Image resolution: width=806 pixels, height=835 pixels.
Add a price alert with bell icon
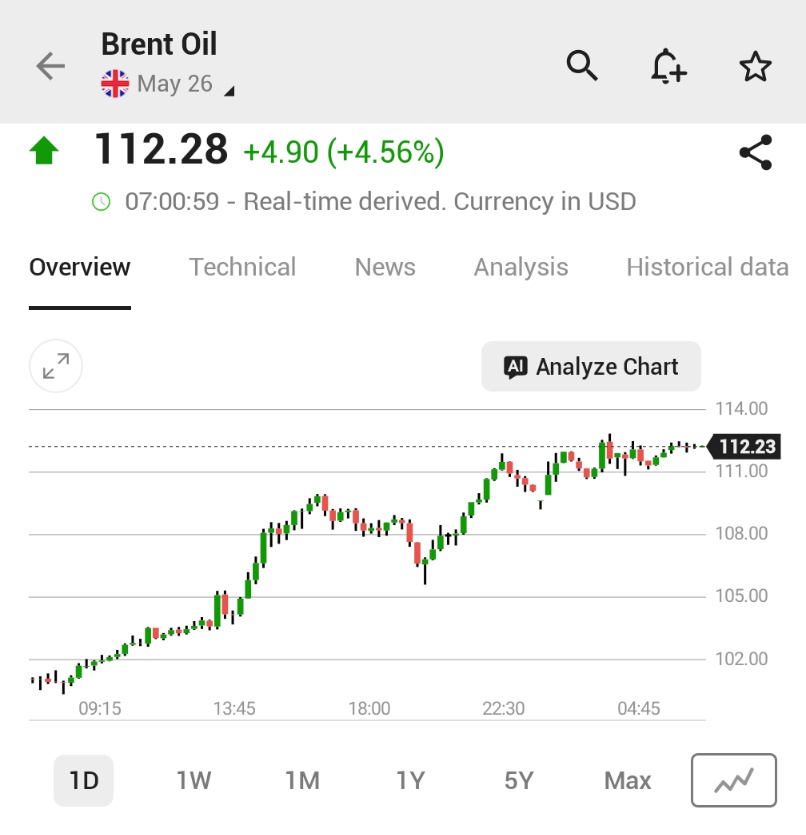point(669,66)
